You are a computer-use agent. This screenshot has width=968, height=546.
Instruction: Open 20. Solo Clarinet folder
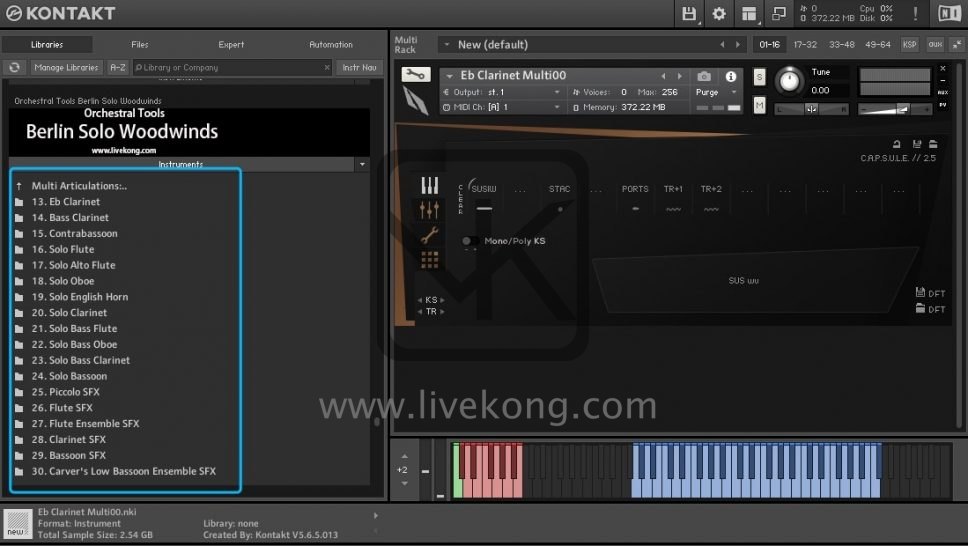pyautogui.click(x=69, y=313)
